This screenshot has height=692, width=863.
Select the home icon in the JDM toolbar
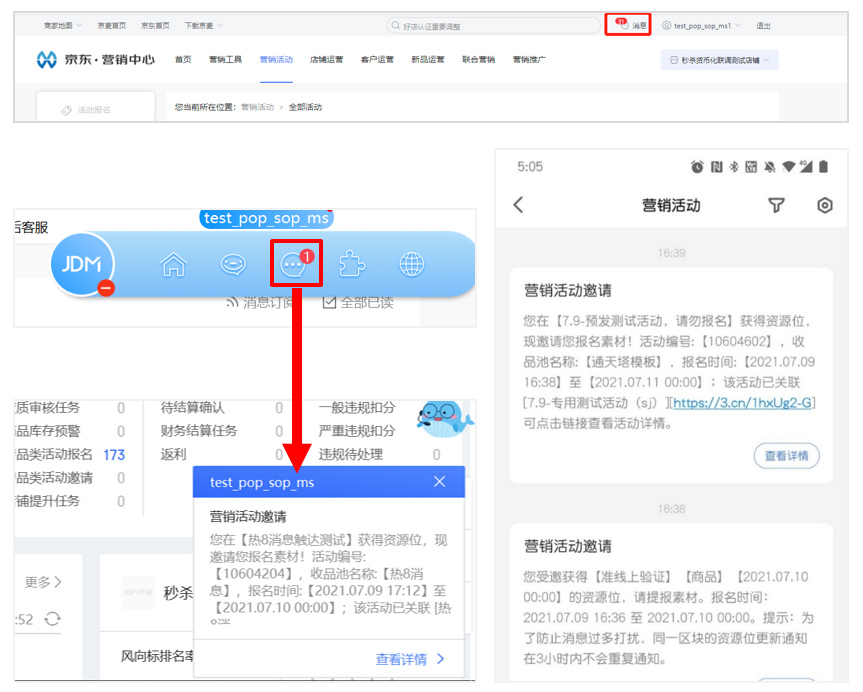[x=173, y=263]
